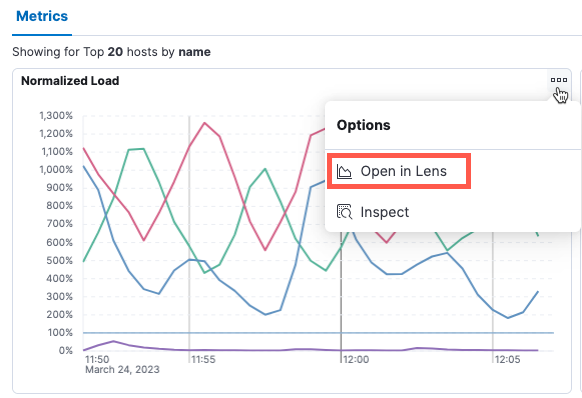Click the red line peak near 11:55

coord(205,123)
